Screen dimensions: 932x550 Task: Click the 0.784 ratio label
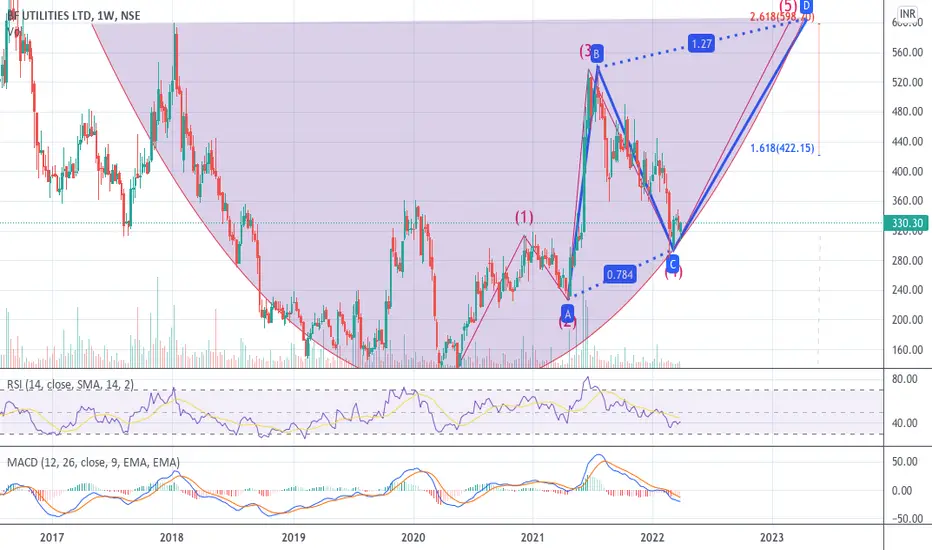[619, 274]
